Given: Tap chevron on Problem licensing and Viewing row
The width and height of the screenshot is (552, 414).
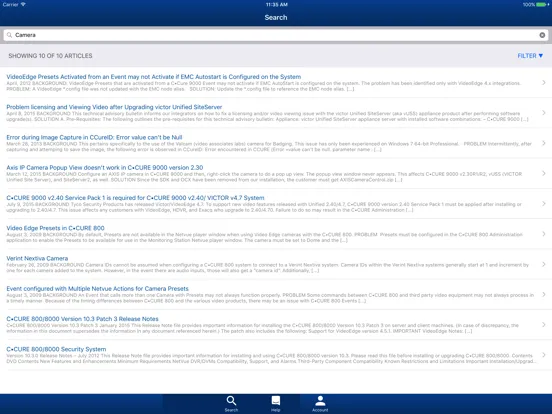Looking at the screenshot, I should pyautogui.click(x=544, y=113).
